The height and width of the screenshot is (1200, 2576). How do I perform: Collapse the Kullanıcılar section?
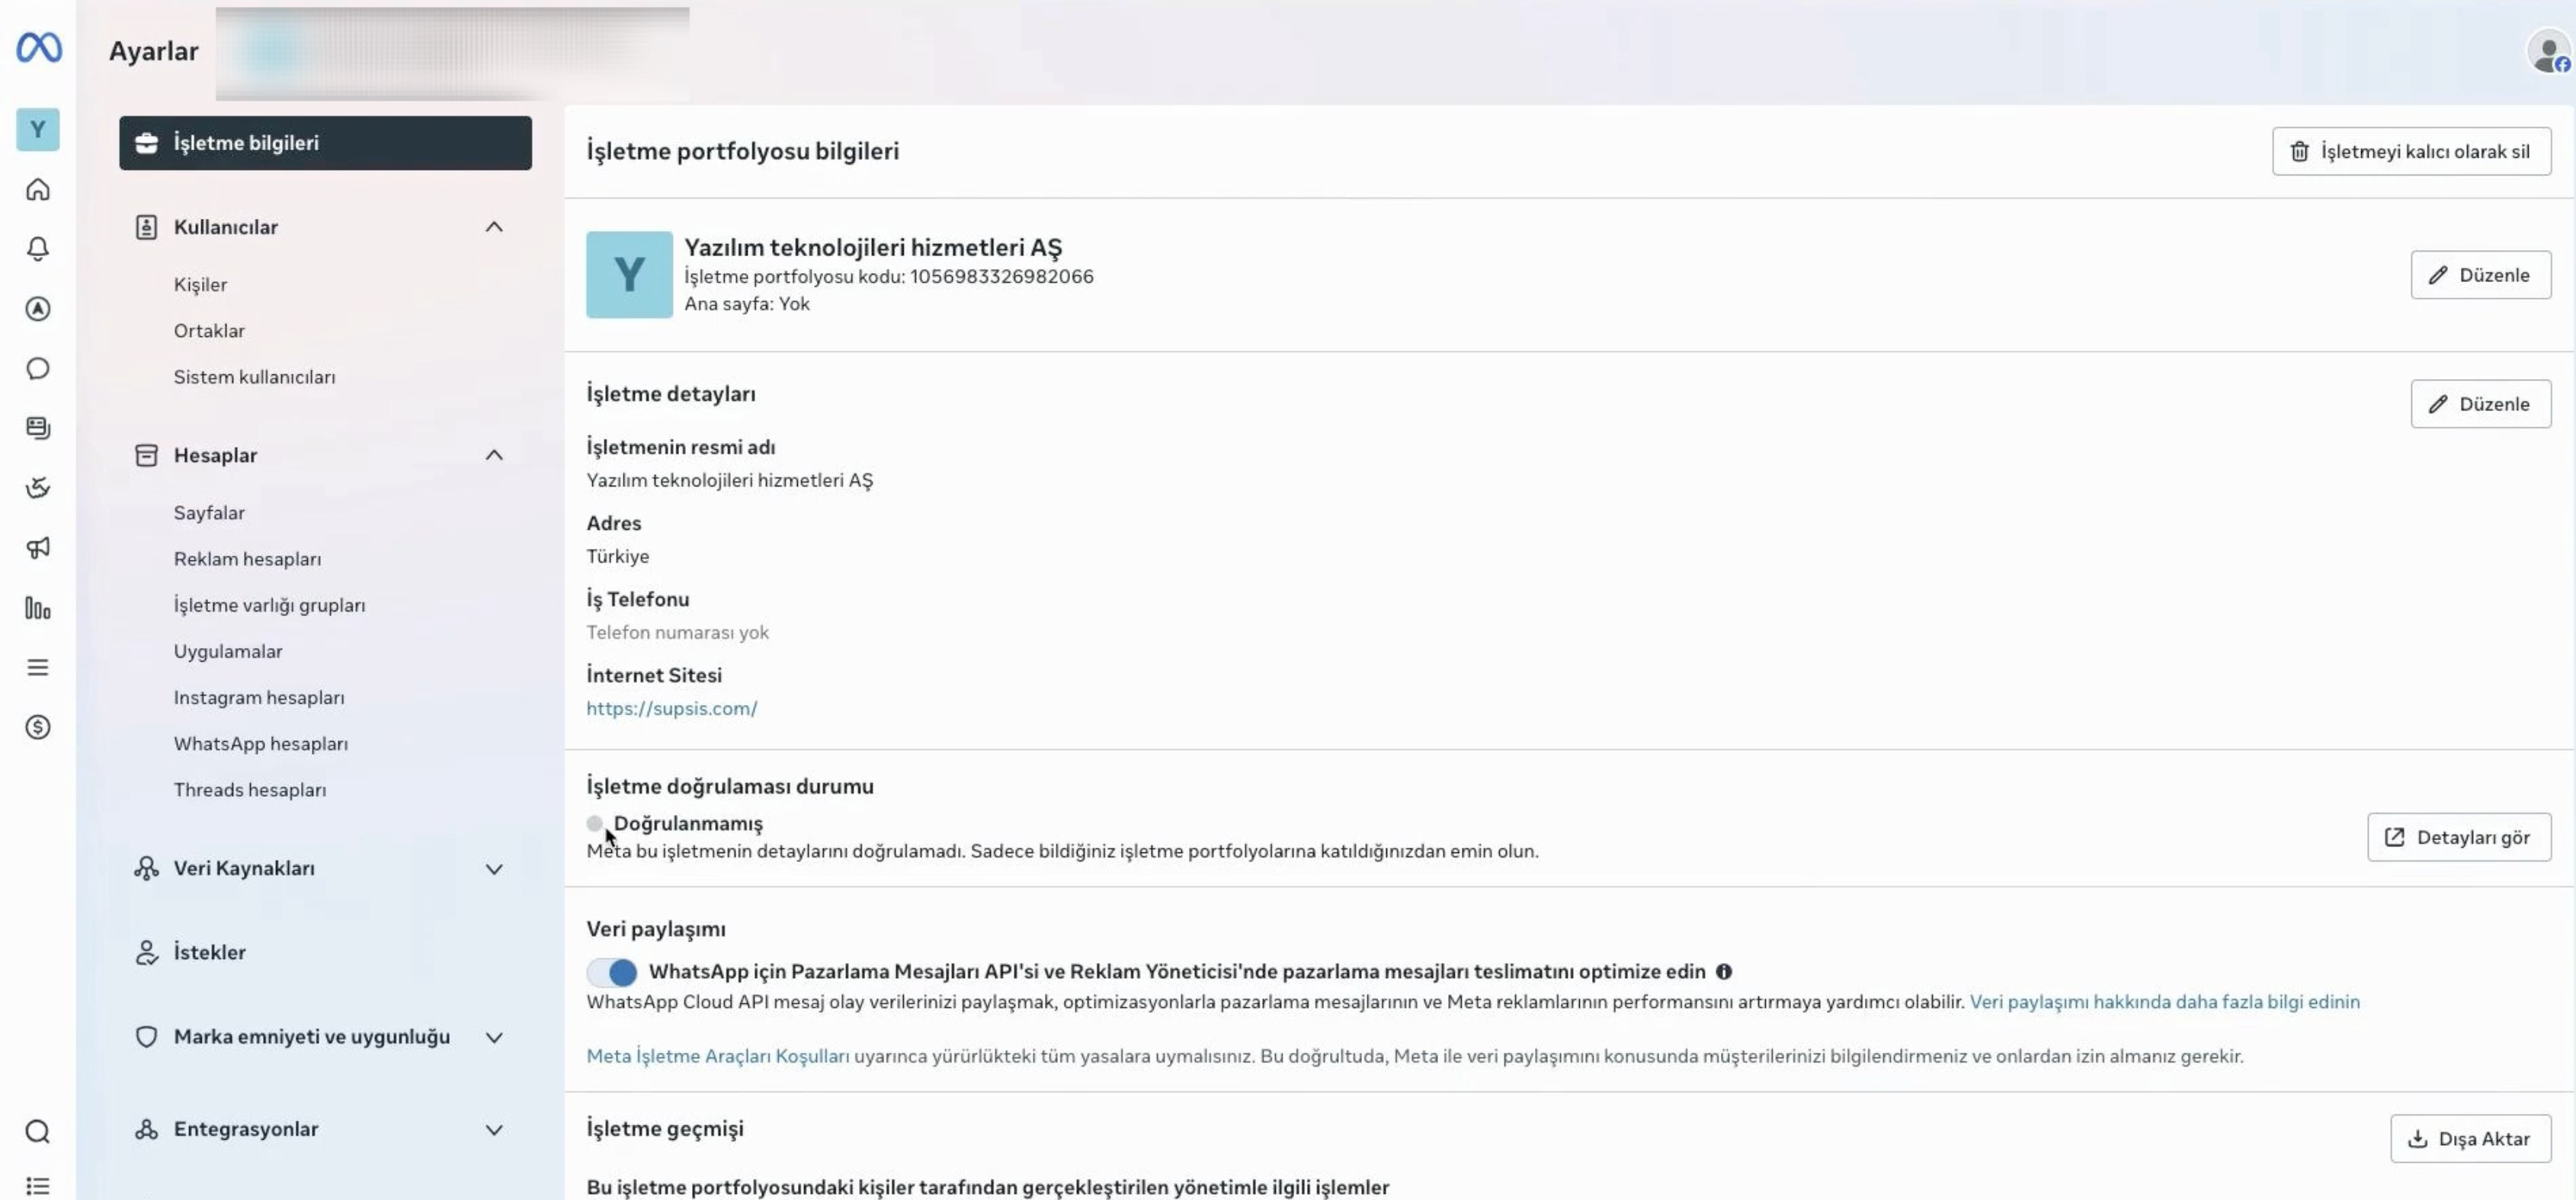click(x=494, y=227)
